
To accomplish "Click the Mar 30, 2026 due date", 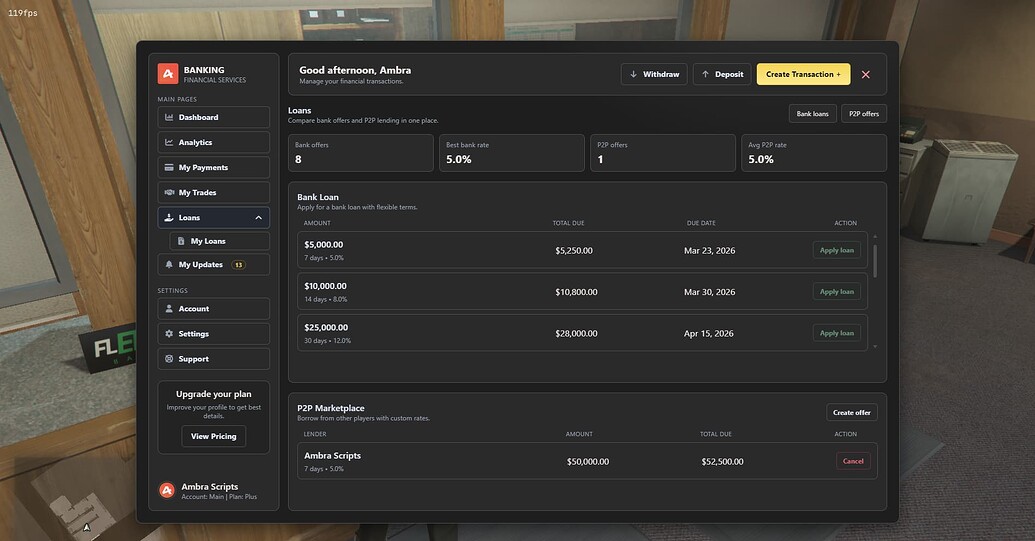I will (710, 292).
